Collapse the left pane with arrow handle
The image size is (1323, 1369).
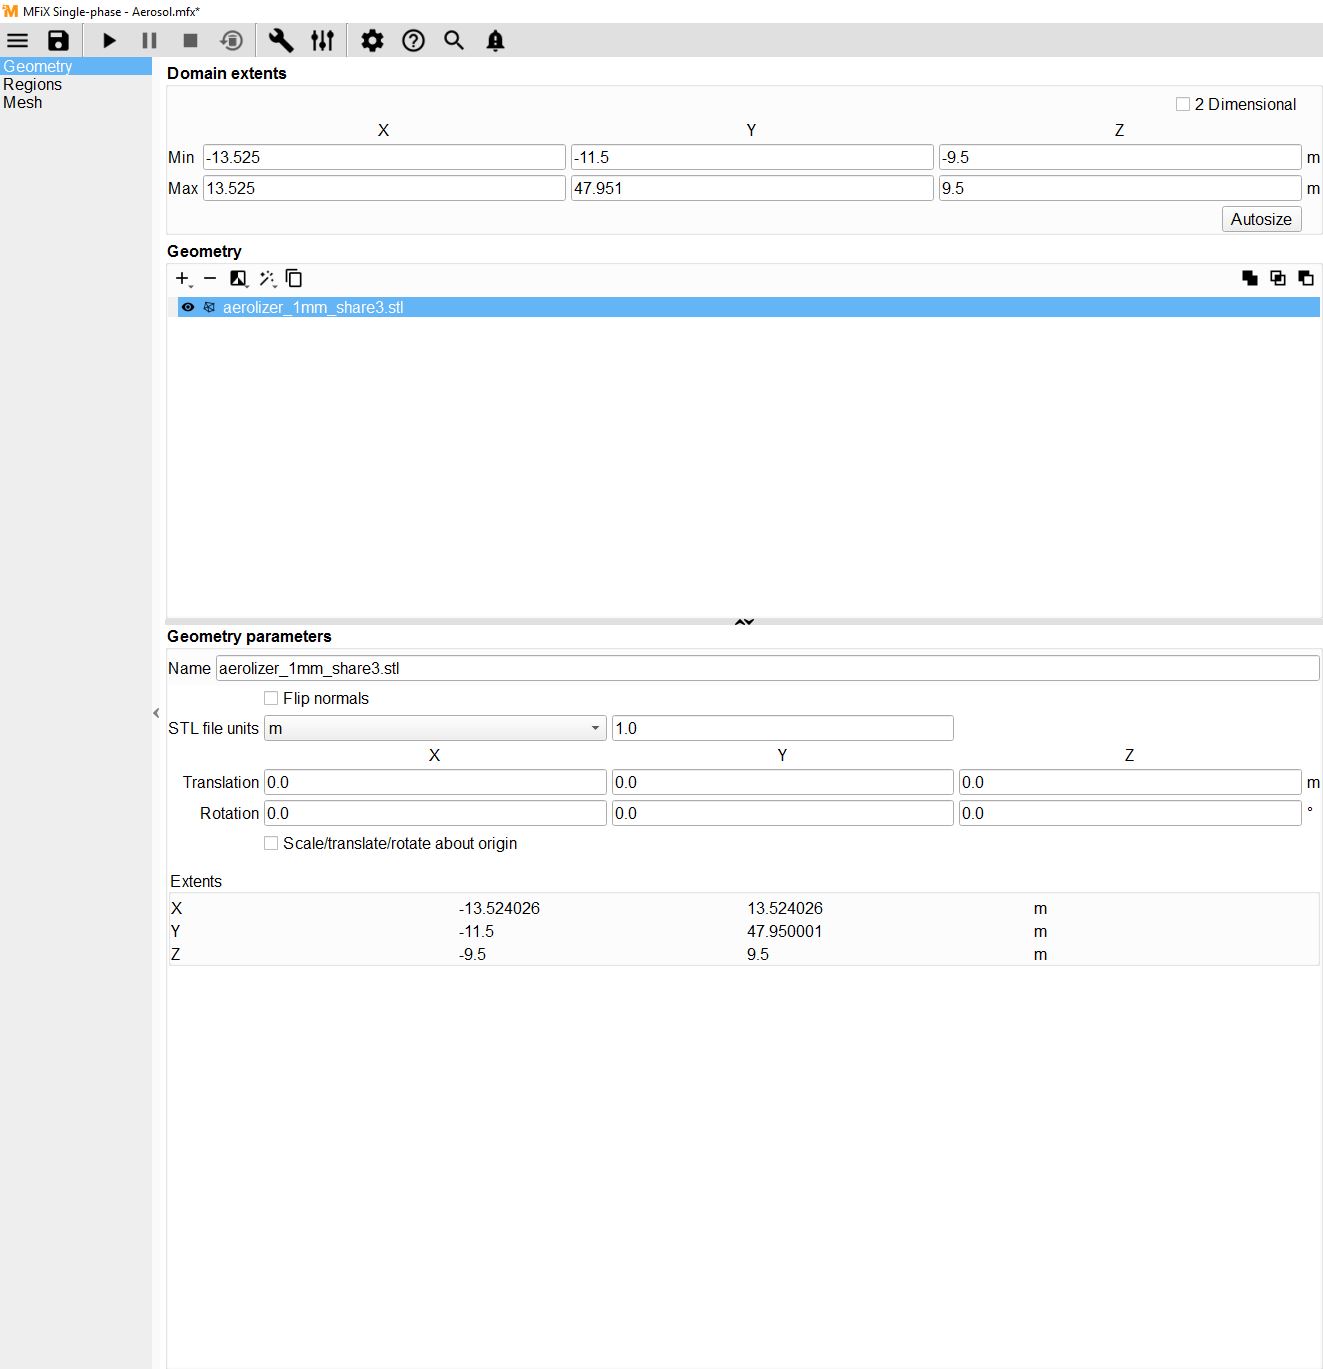pyautogui.click(x=156, y=713)
